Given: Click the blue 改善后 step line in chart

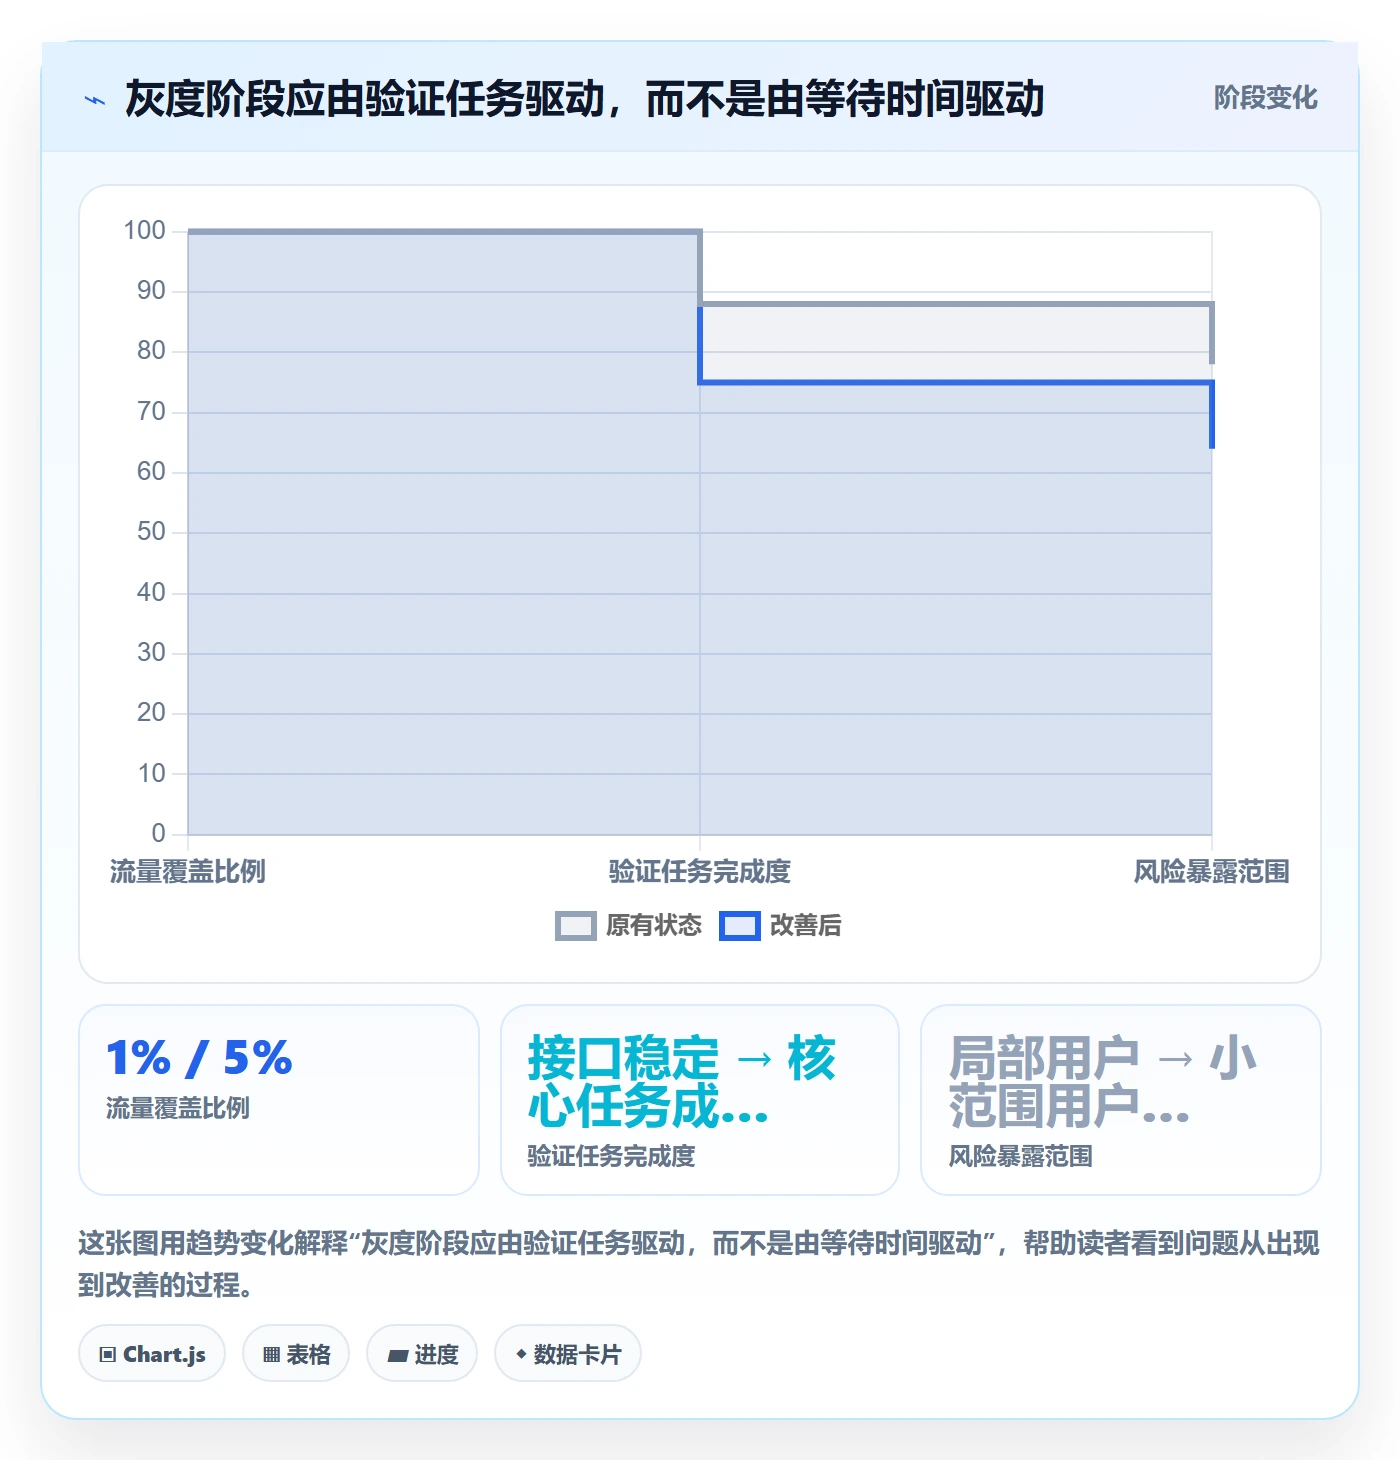Looking at the screenshot, I should point(956,382).
